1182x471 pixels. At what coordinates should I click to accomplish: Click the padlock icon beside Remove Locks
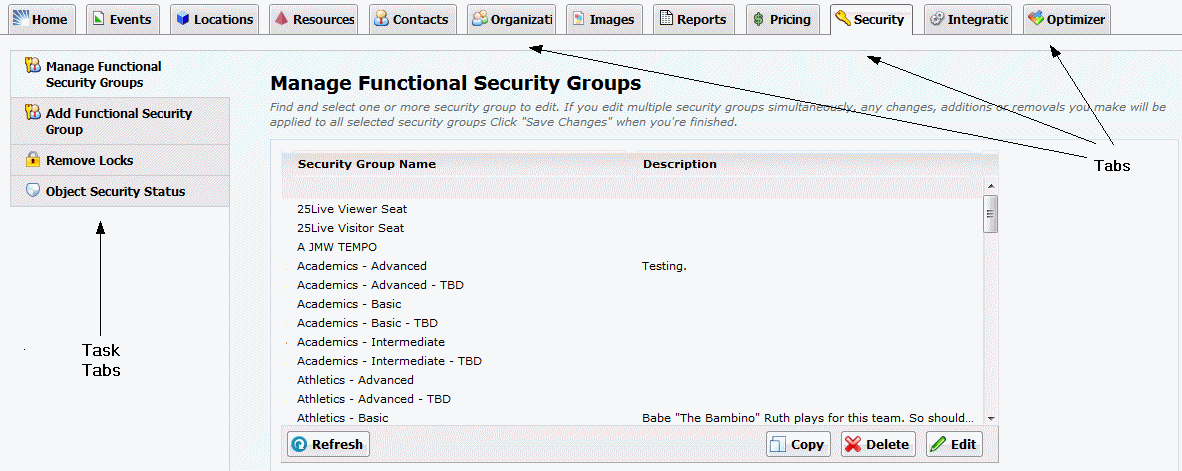32,160
